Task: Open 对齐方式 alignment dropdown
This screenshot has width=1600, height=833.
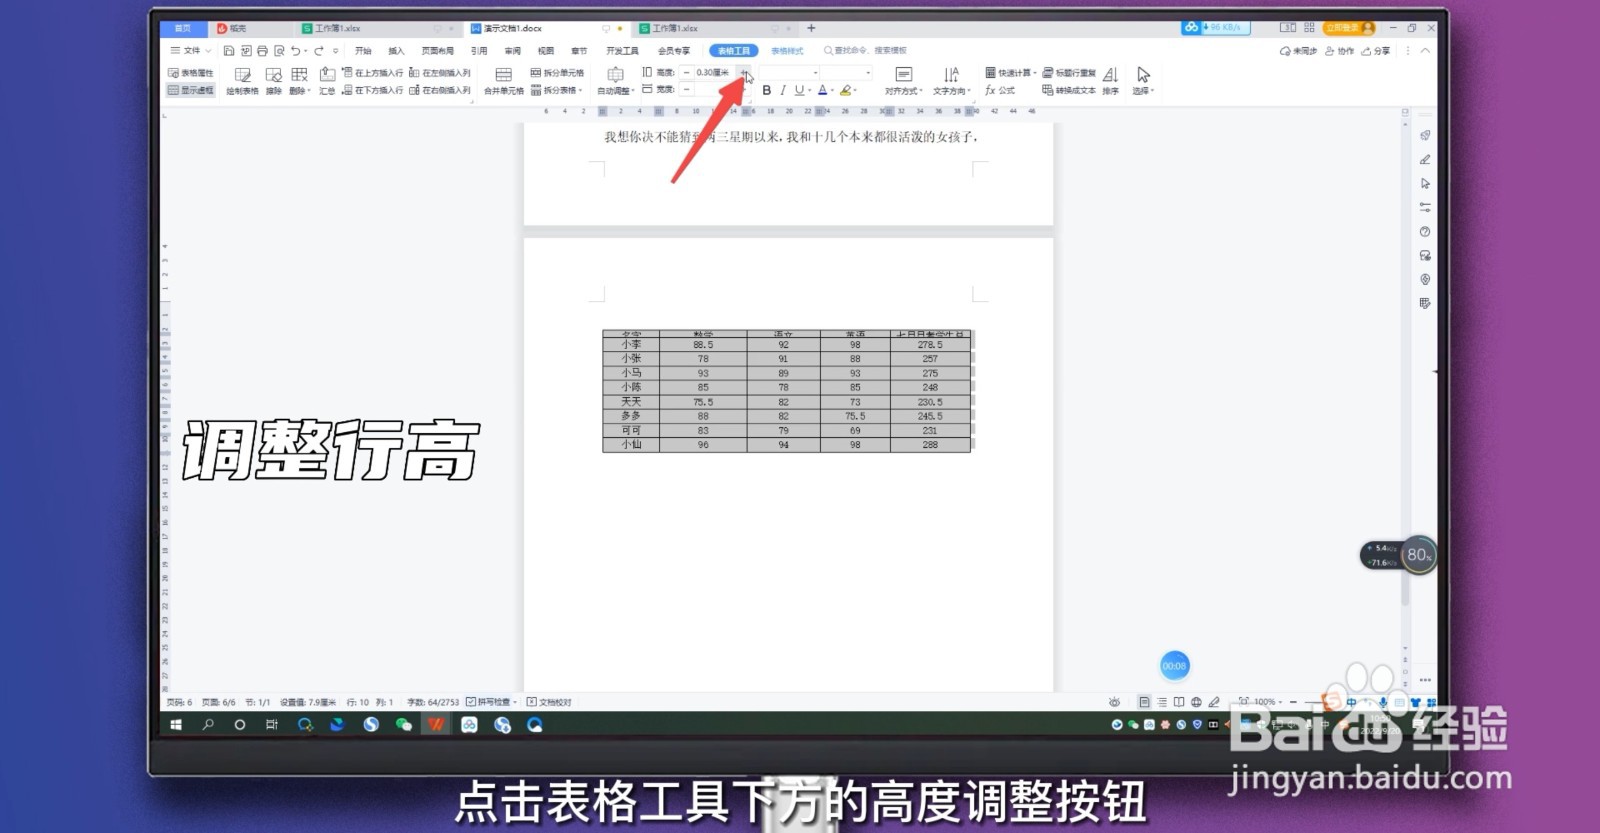Action: click(903, 81)
